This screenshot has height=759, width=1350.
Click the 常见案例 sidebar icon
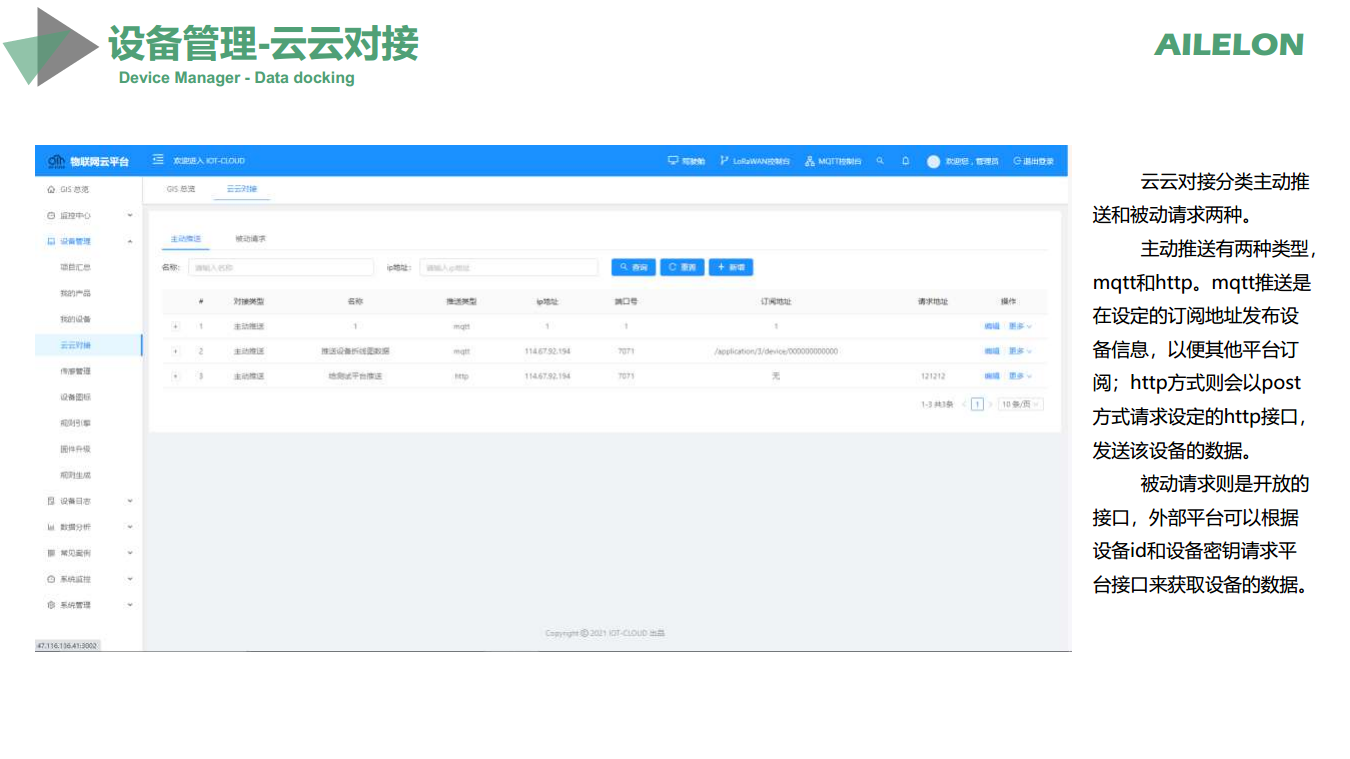click(x=51, y=553)
